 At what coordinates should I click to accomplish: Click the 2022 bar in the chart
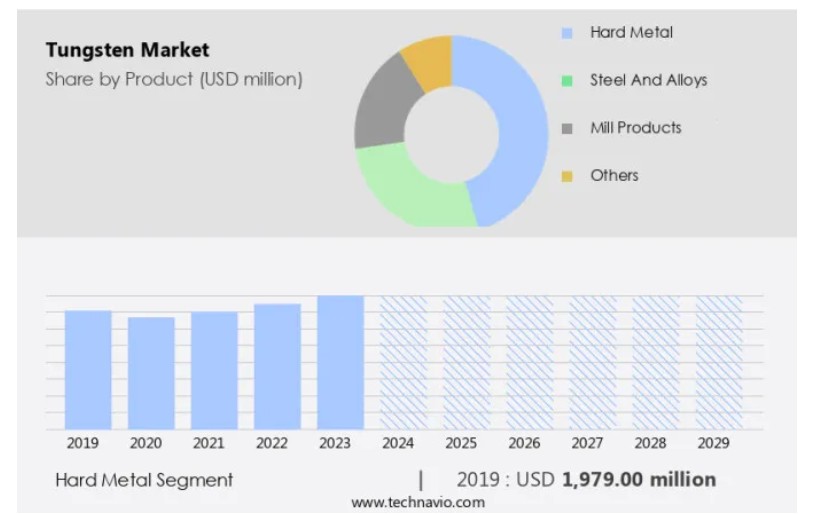[277, 366]
